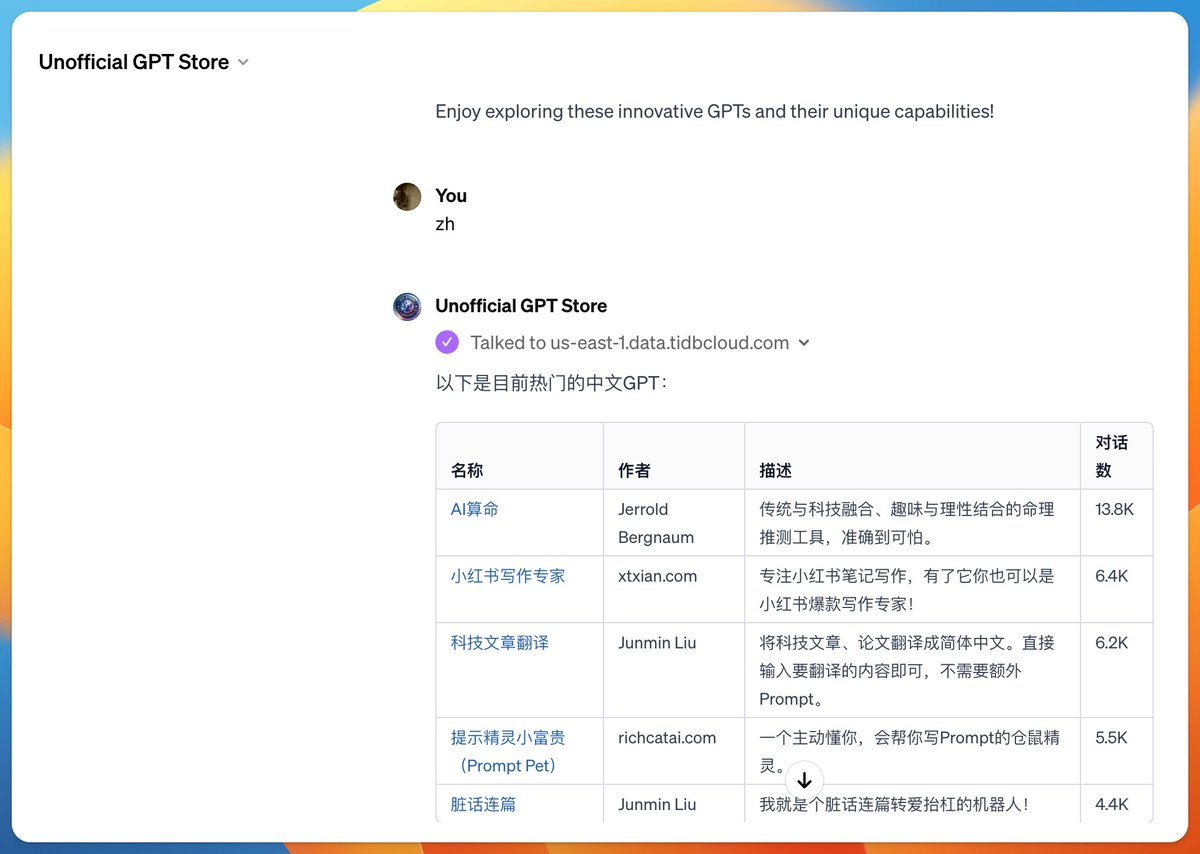Click the 小红书写作专家 description text

pos(907,590)
